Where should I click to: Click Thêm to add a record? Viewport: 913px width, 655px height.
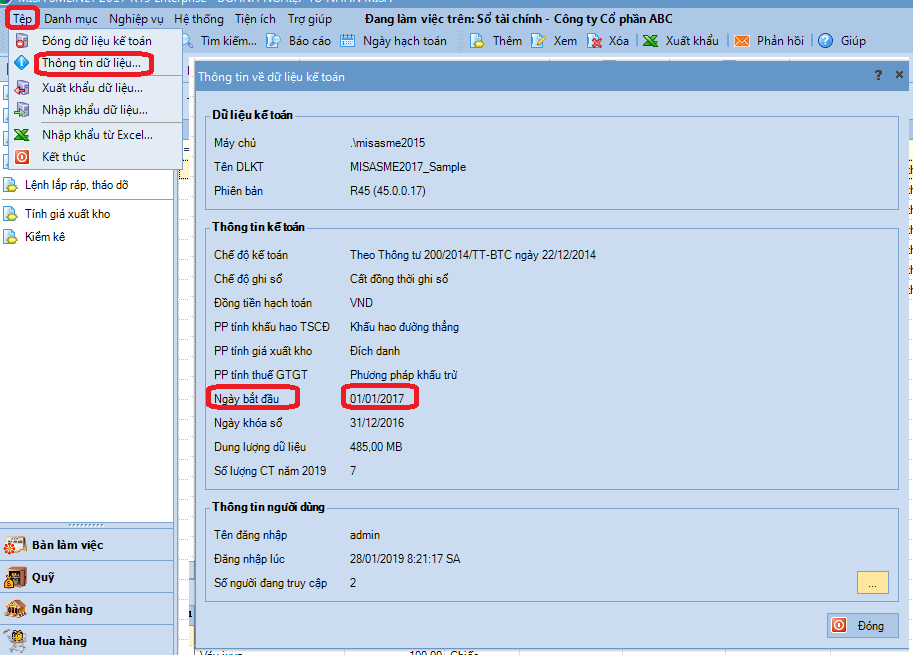[507, 41]
